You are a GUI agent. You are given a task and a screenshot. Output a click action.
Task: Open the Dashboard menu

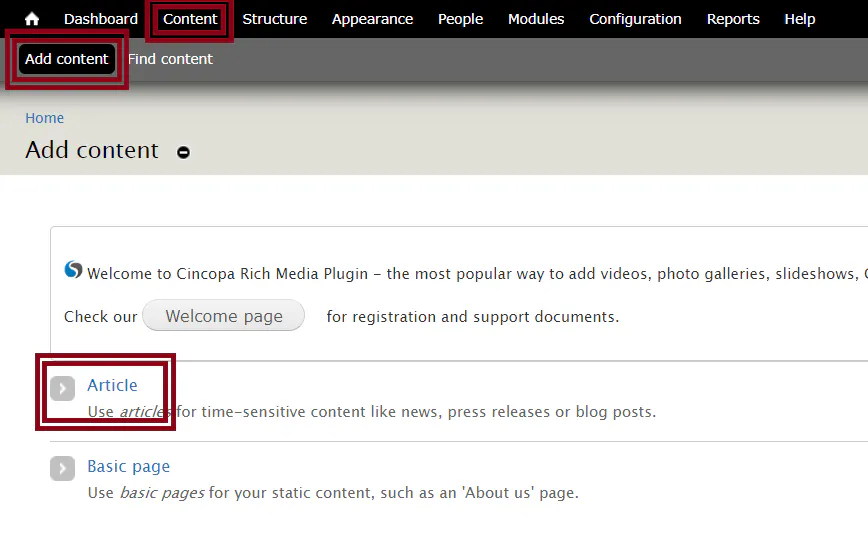click(101, 19)
